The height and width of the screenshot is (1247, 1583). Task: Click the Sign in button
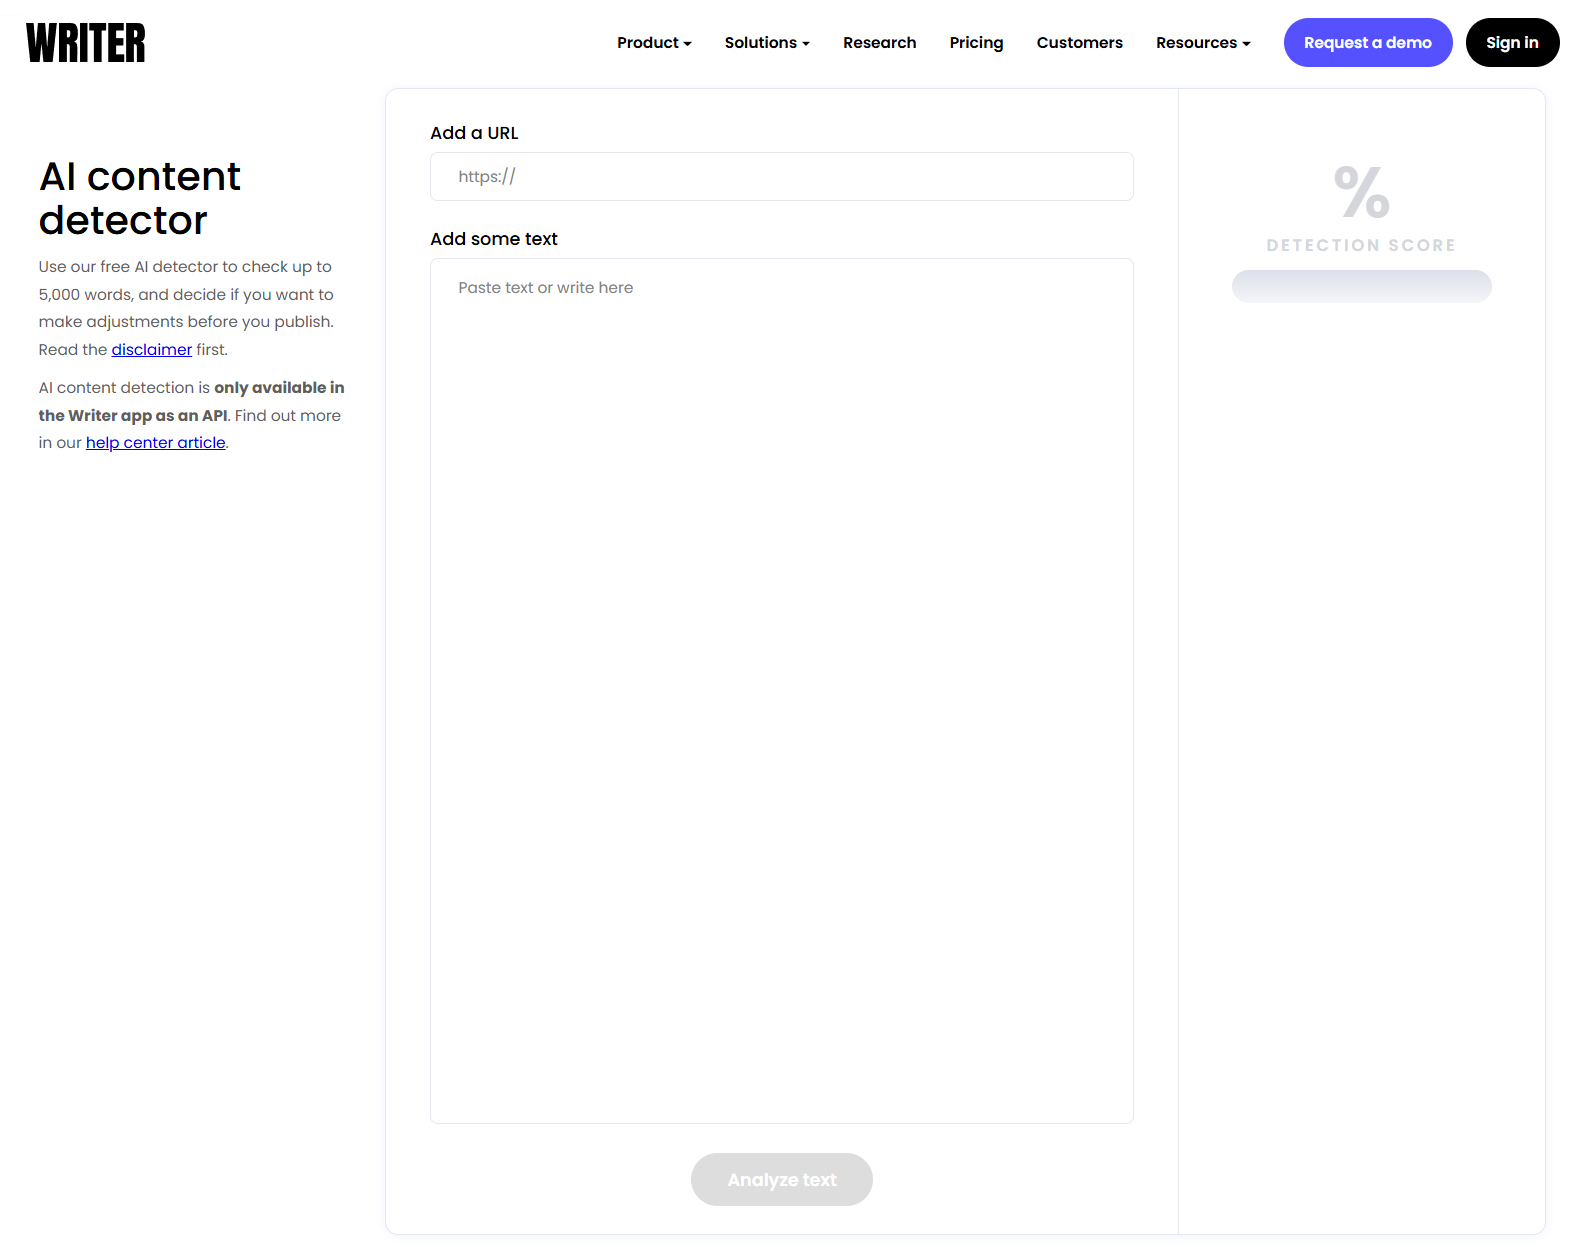(x=1512, y=43)
